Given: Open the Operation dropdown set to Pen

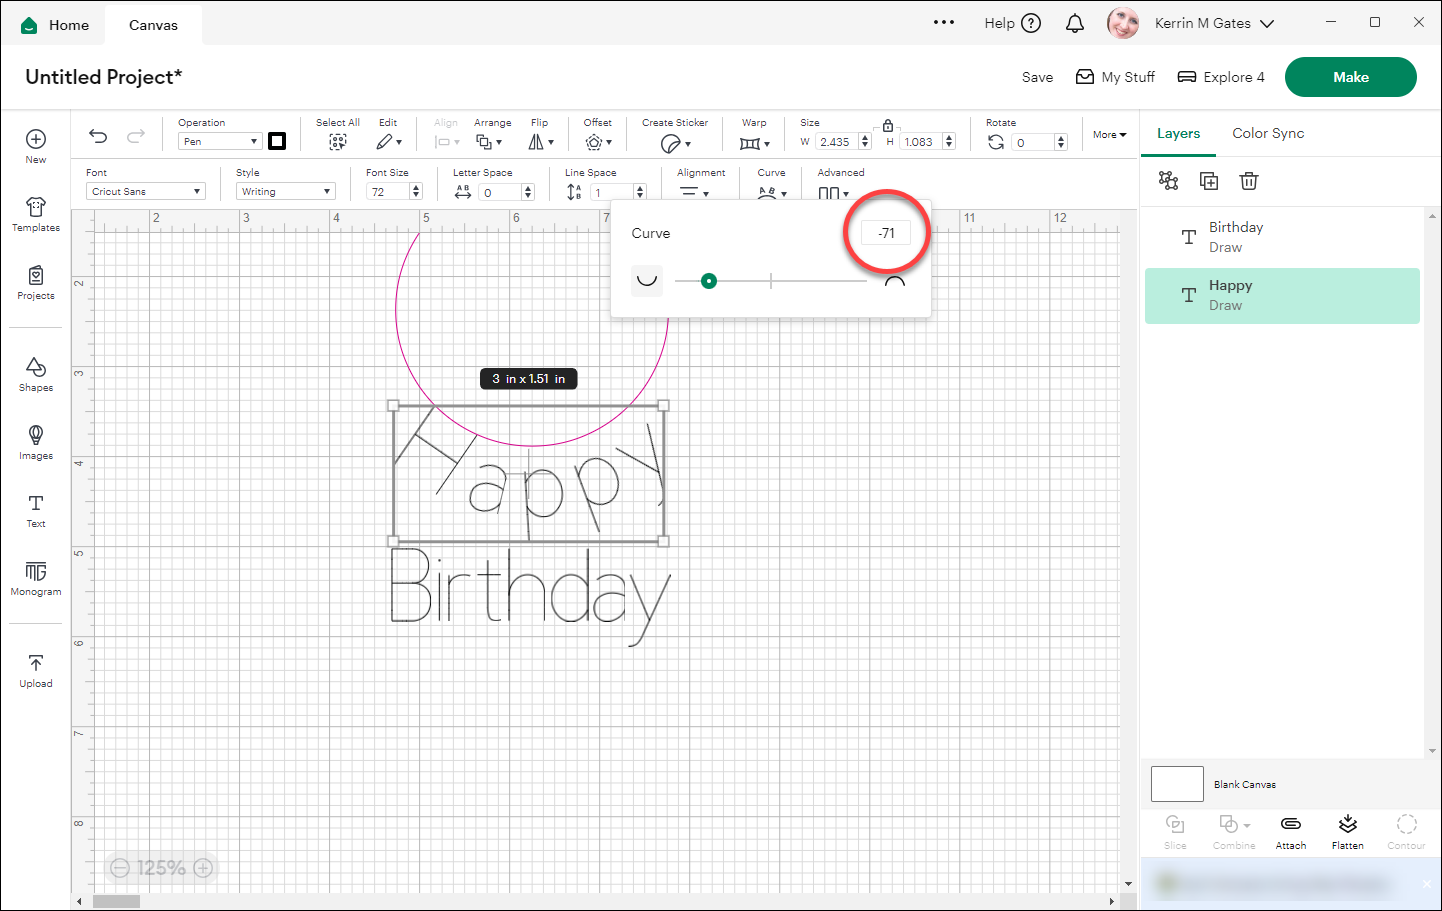Looking at the screenshot, I should coord(220,141).
